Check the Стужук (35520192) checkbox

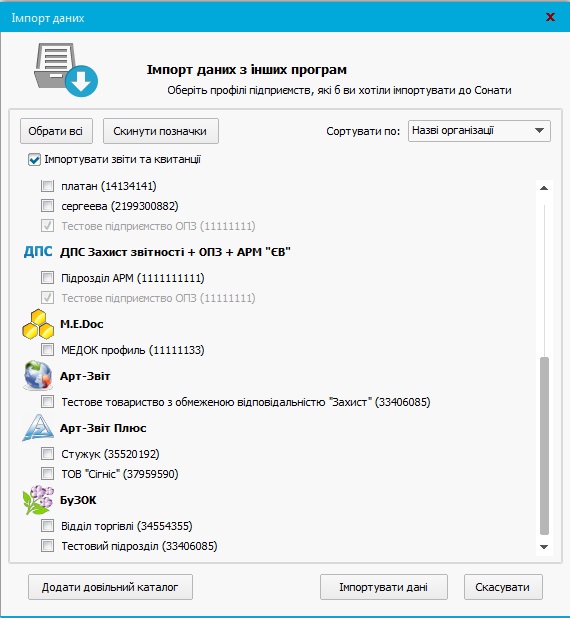click(47, 454)
